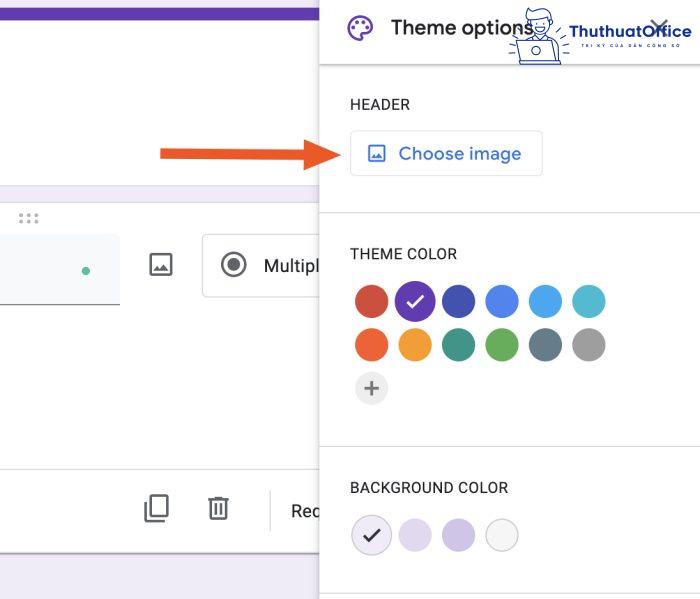Viewport: 700px width, 599px height.
Task: Click the question title input field
Action: (x=60, y=269)
